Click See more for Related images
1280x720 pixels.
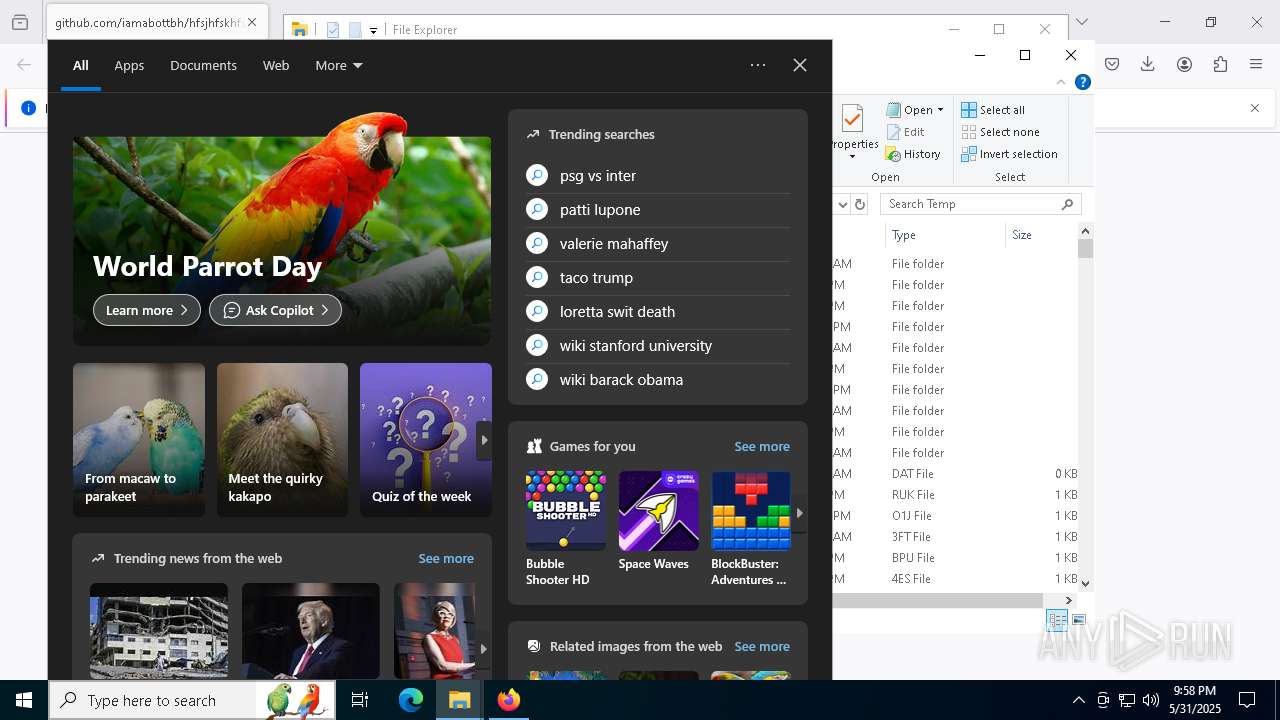762,646
